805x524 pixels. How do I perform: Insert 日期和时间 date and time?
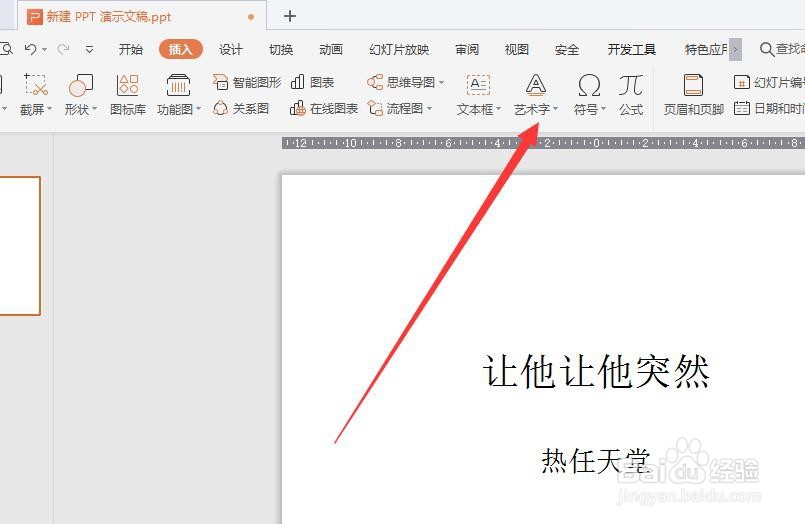(769, 108)
